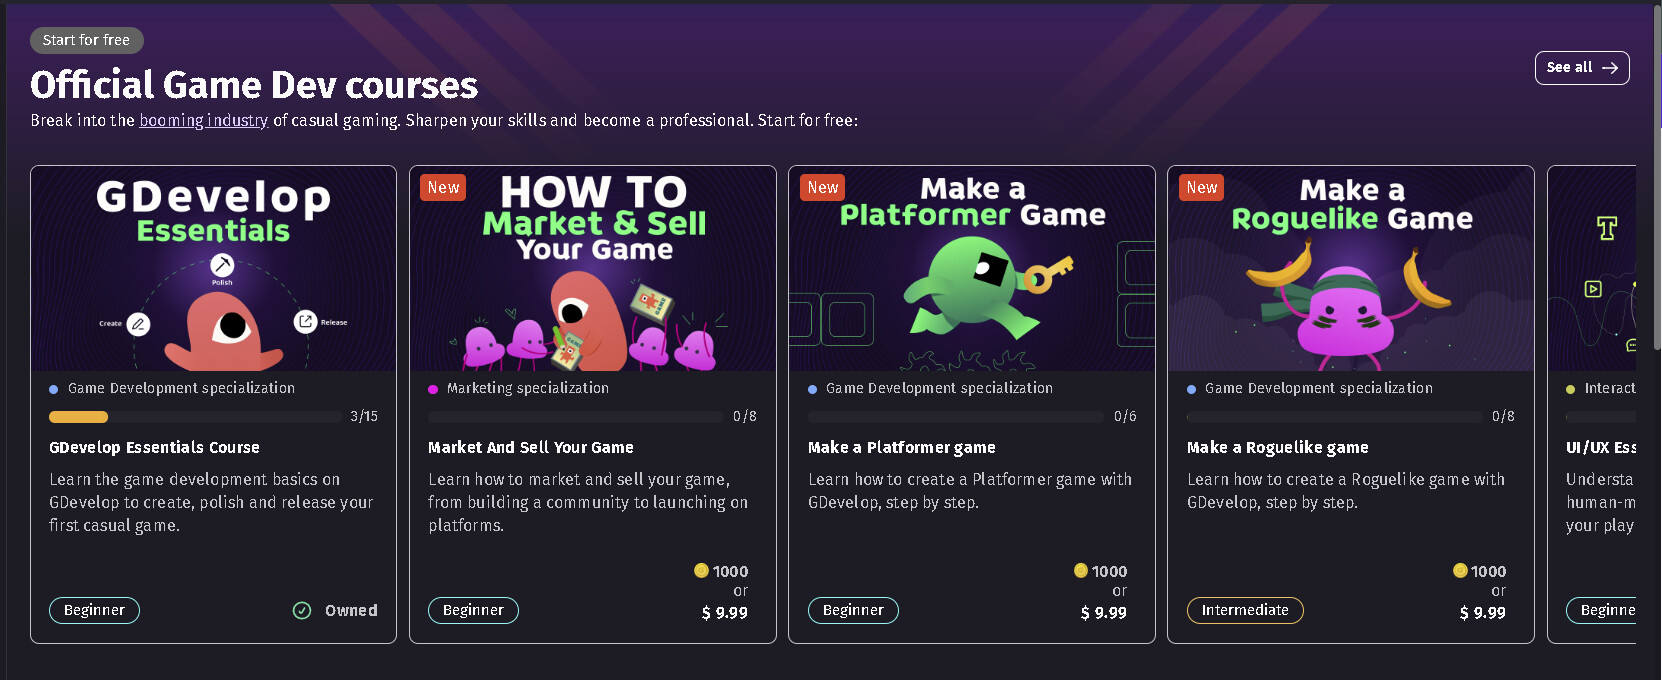The width and height of the screenshot is (1662, 680).
Task: Click Game Development specialization on GDevelop Essentials
Action: 181,388
